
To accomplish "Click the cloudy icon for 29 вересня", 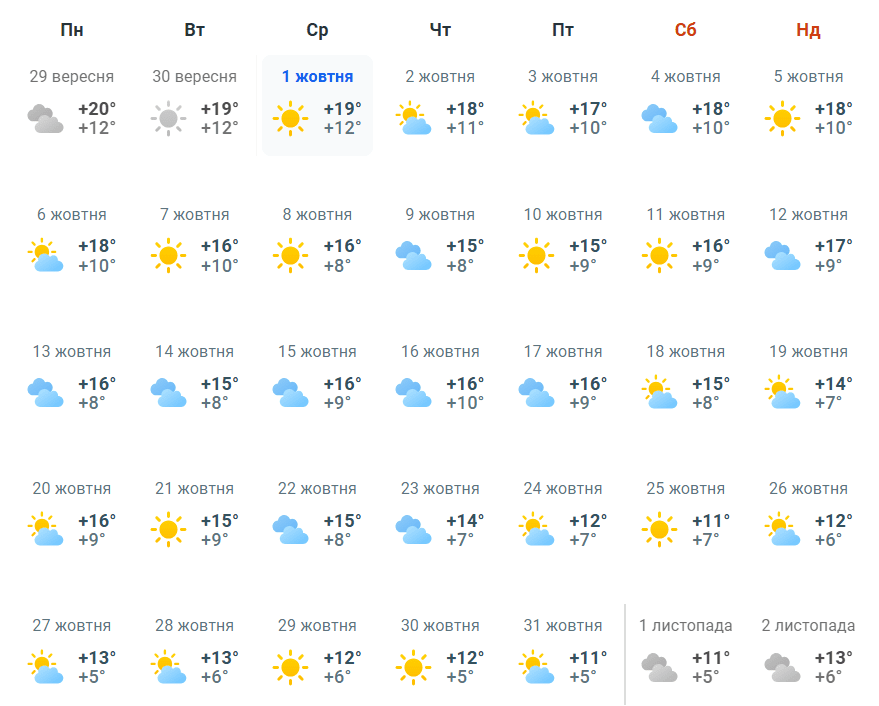I will [x=45, y=119].
